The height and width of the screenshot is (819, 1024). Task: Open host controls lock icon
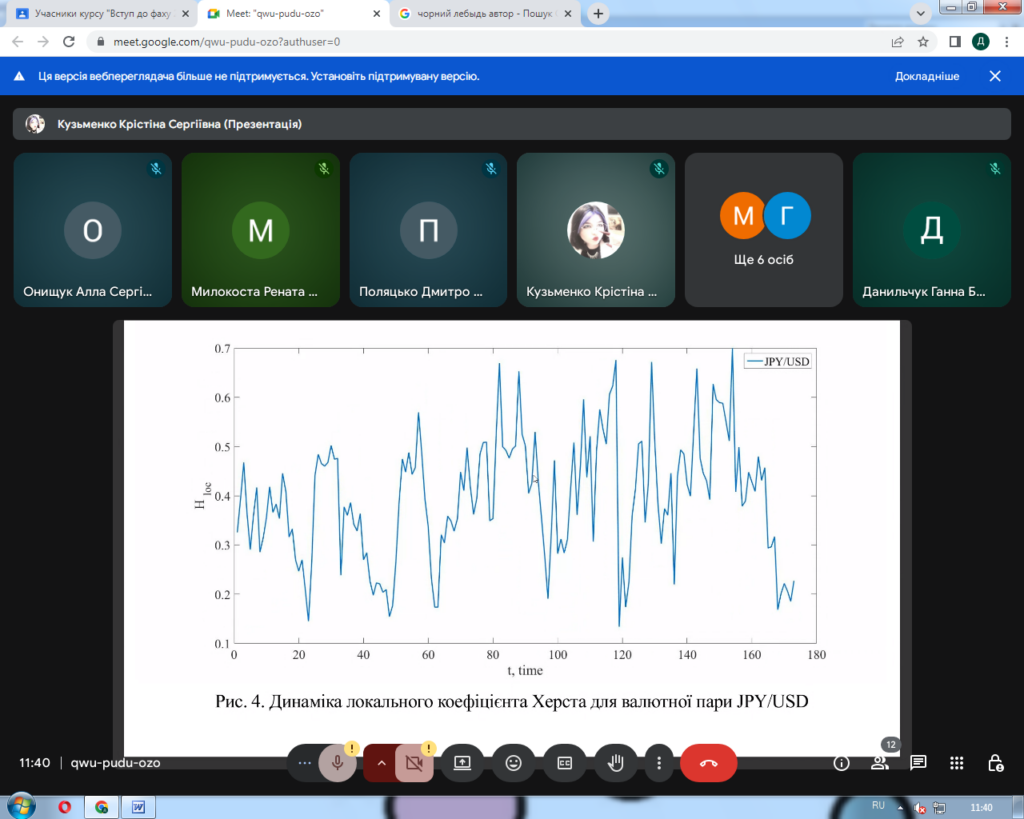pos(995,763)
